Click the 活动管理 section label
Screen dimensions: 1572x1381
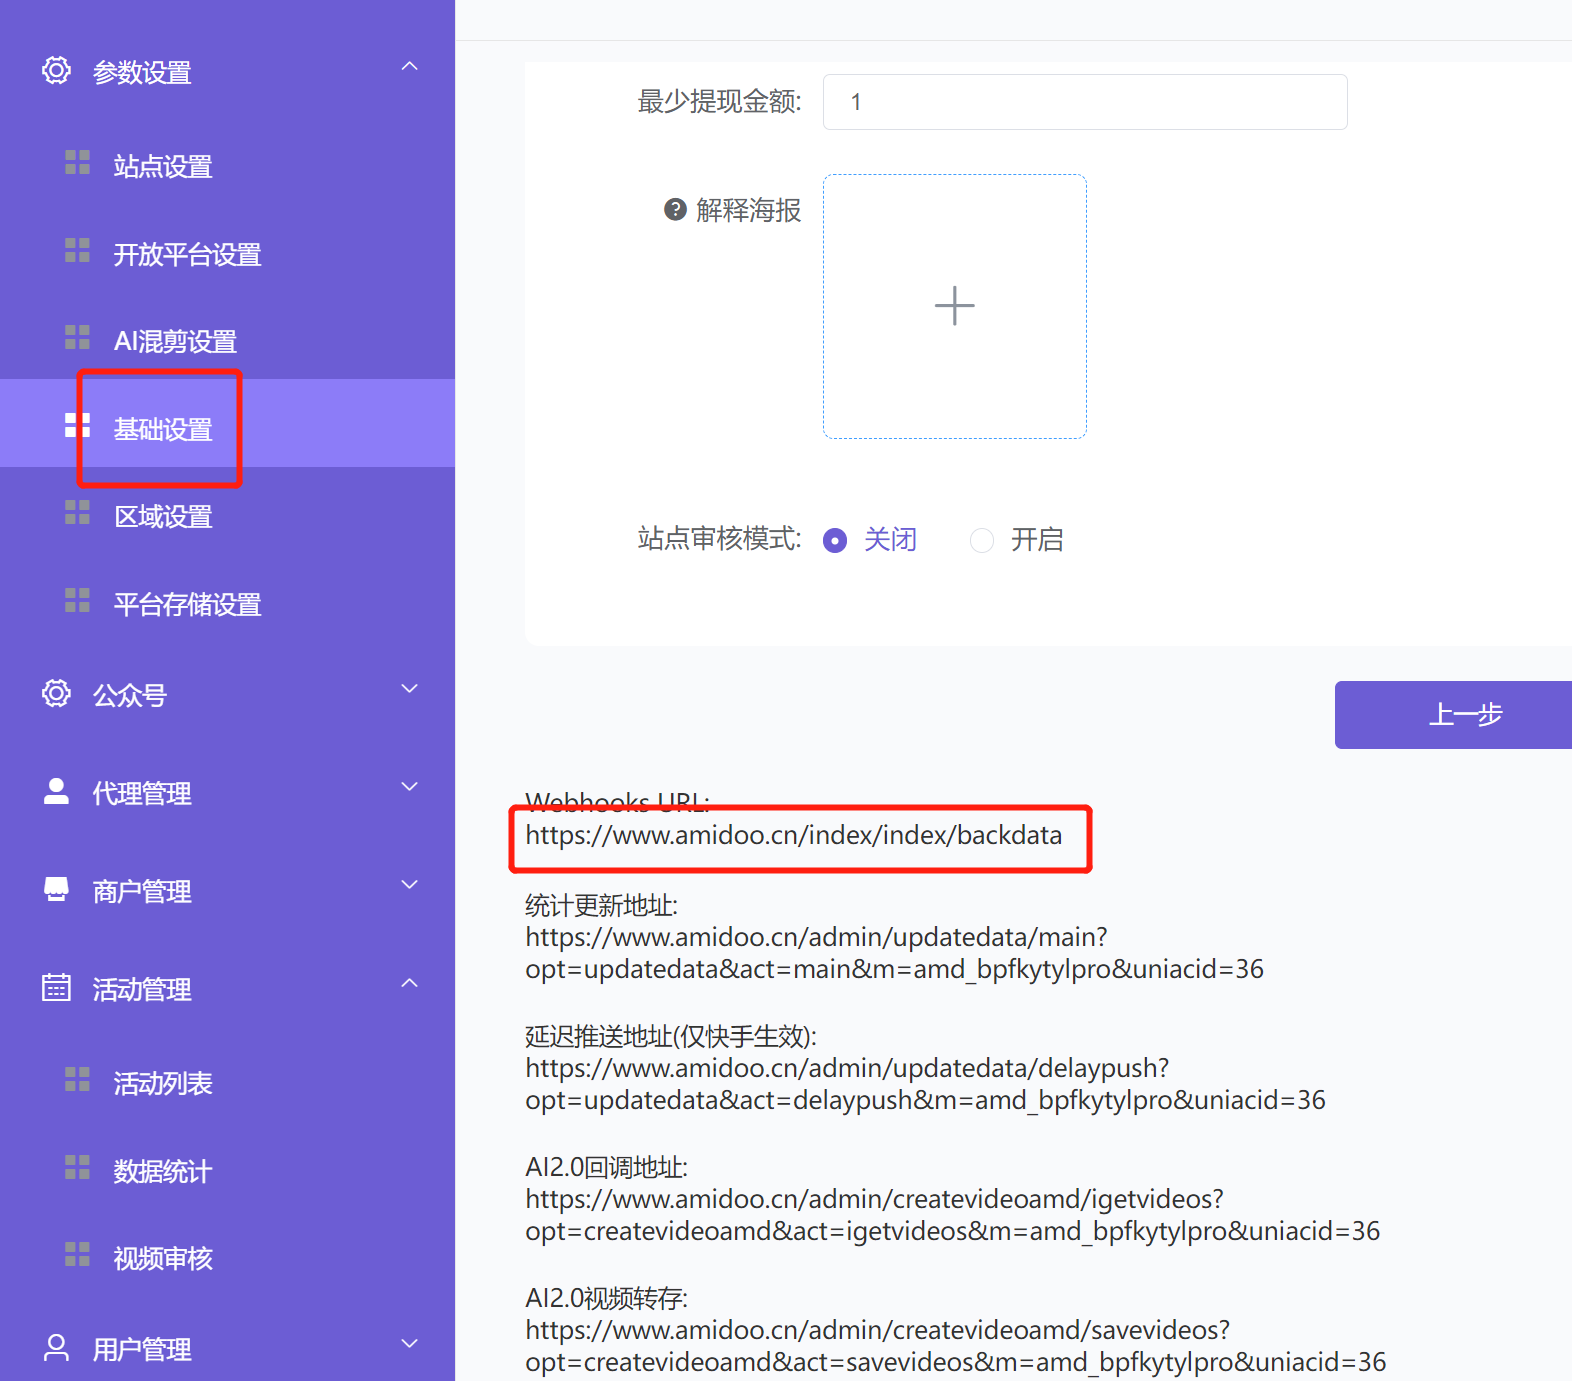tap(142, 989)
